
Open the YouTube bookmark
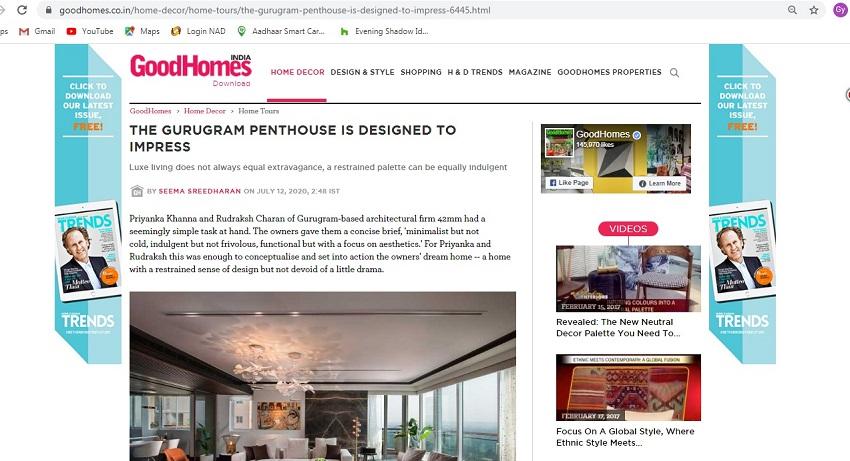click(90, 31)
